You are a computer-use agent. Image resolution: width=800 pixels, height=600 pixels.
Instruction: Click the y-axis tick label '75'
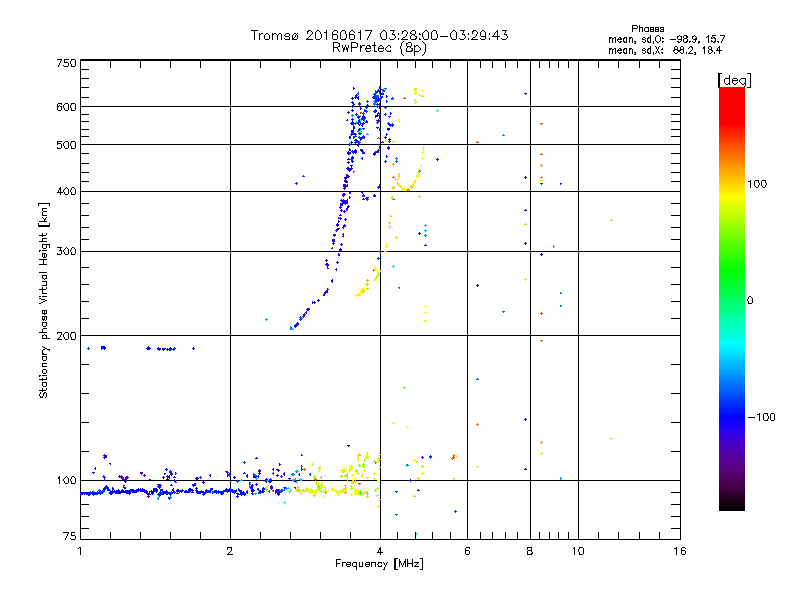coord(70,536)
